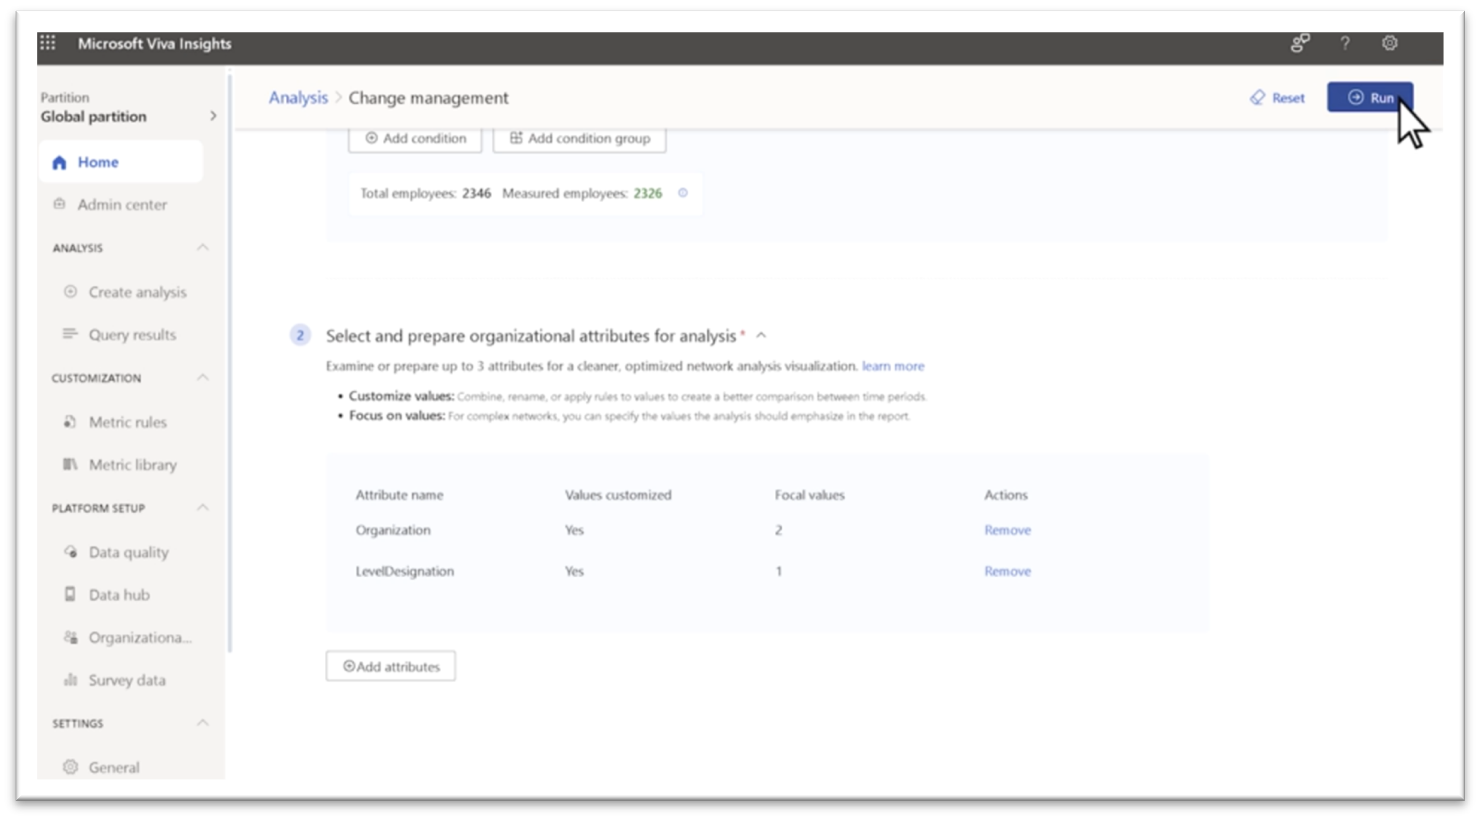The width and height of the screenshot is (1480, 820).
Task: Remove the Organization attribute
Action: [x=1006, y=530]
